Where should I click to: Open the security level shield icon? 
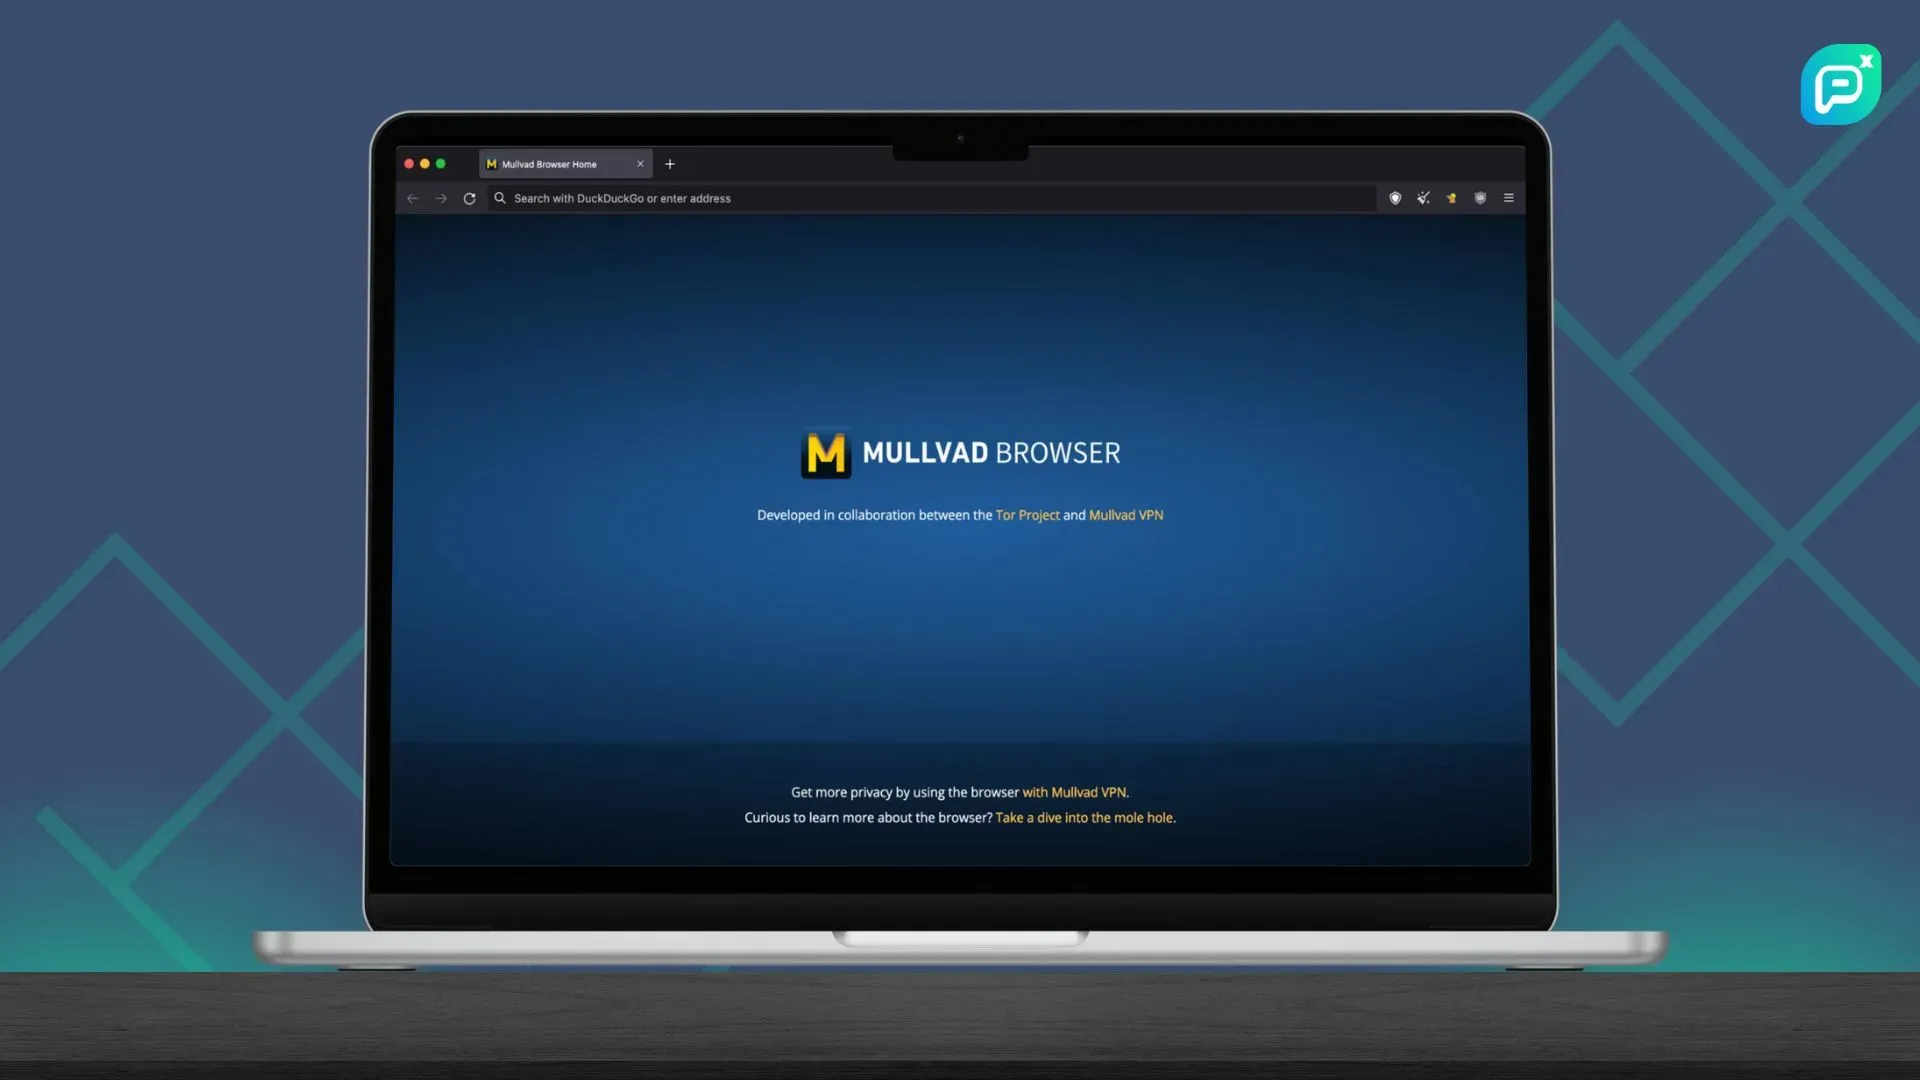[x=1395, y=198]
